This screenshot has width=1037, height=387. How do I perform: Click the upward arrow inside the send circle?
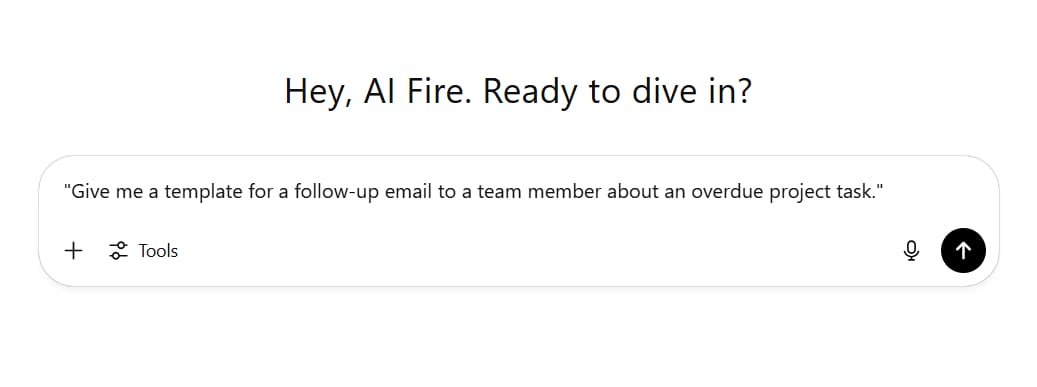tap(964, 251)
